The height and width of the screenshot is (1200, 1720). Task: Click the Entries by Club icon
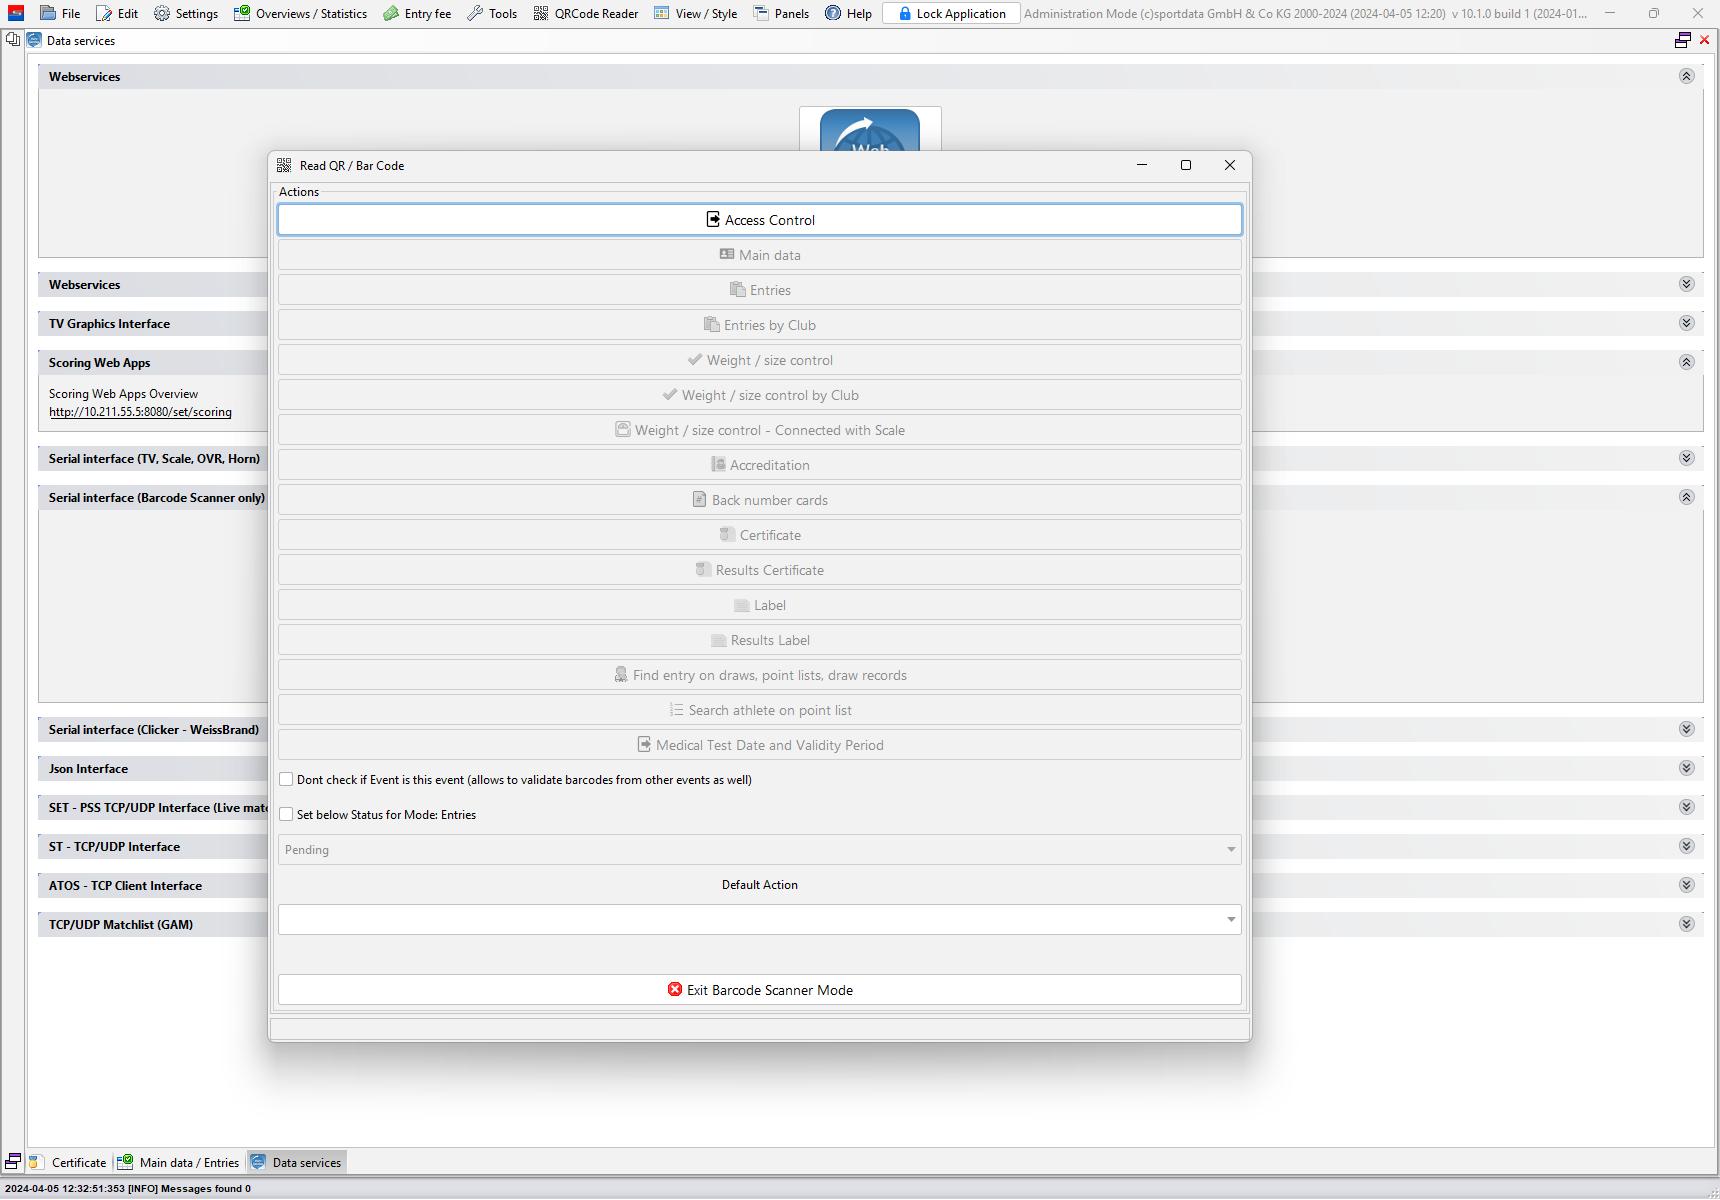point(712,324)
